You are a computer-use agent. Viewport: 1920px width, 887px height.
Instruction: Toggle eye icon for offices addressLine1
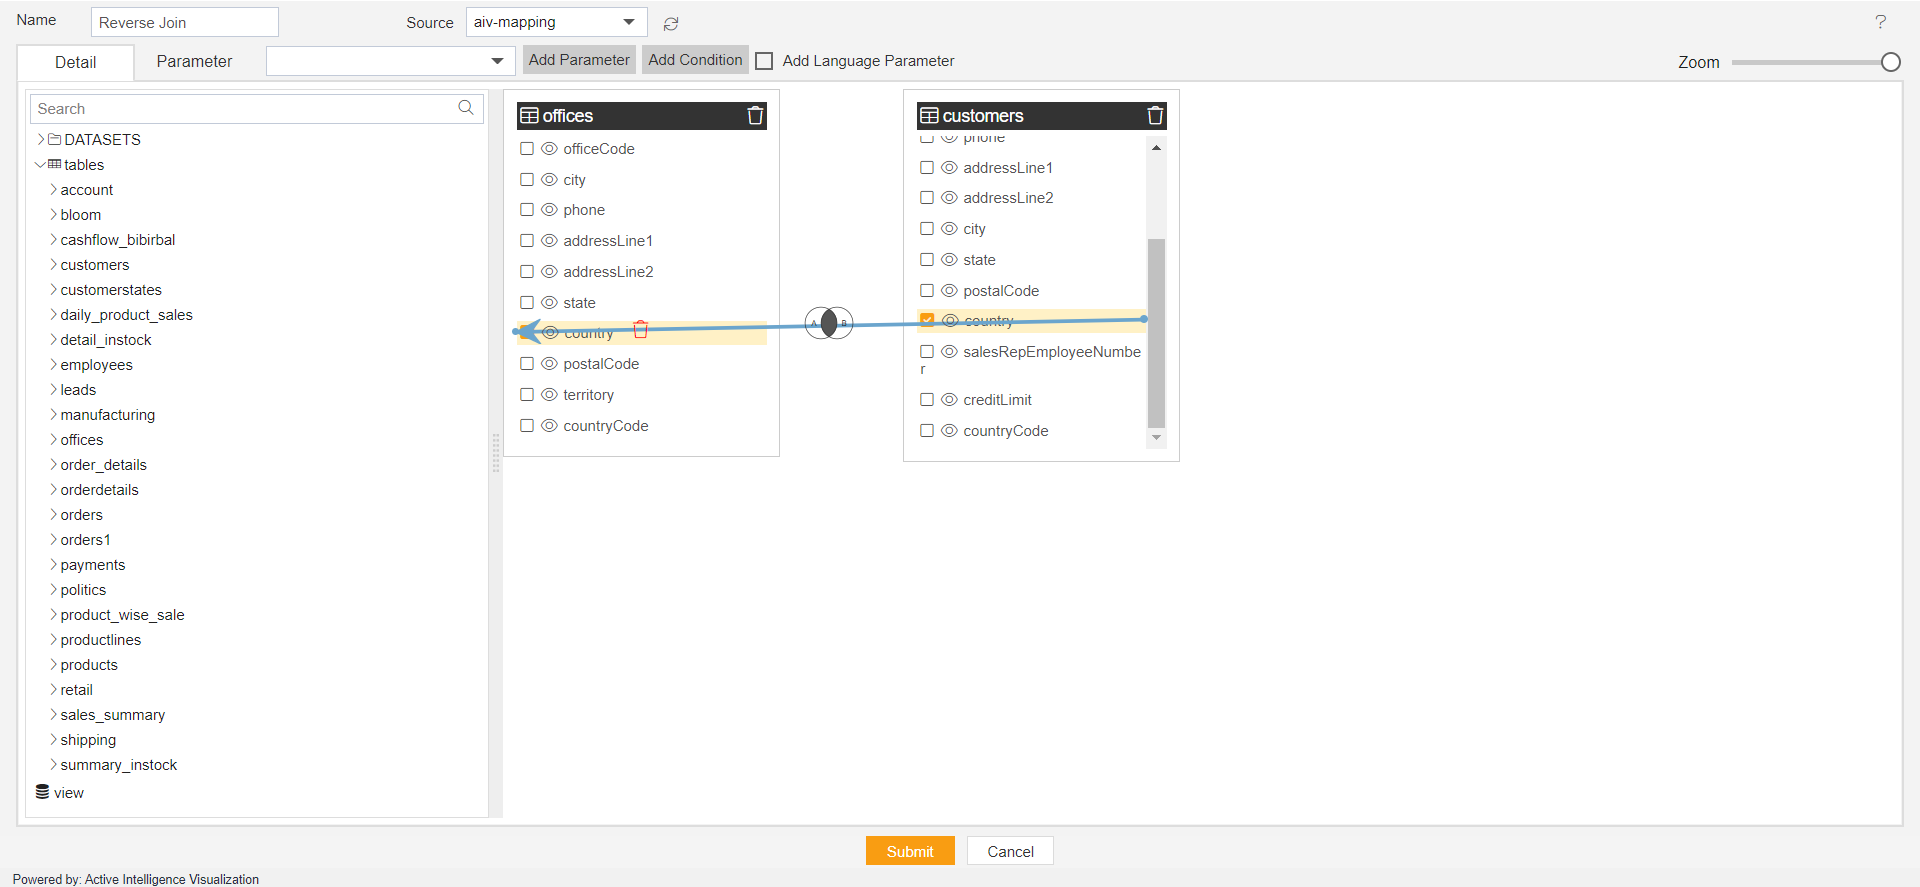coord(549,241)
